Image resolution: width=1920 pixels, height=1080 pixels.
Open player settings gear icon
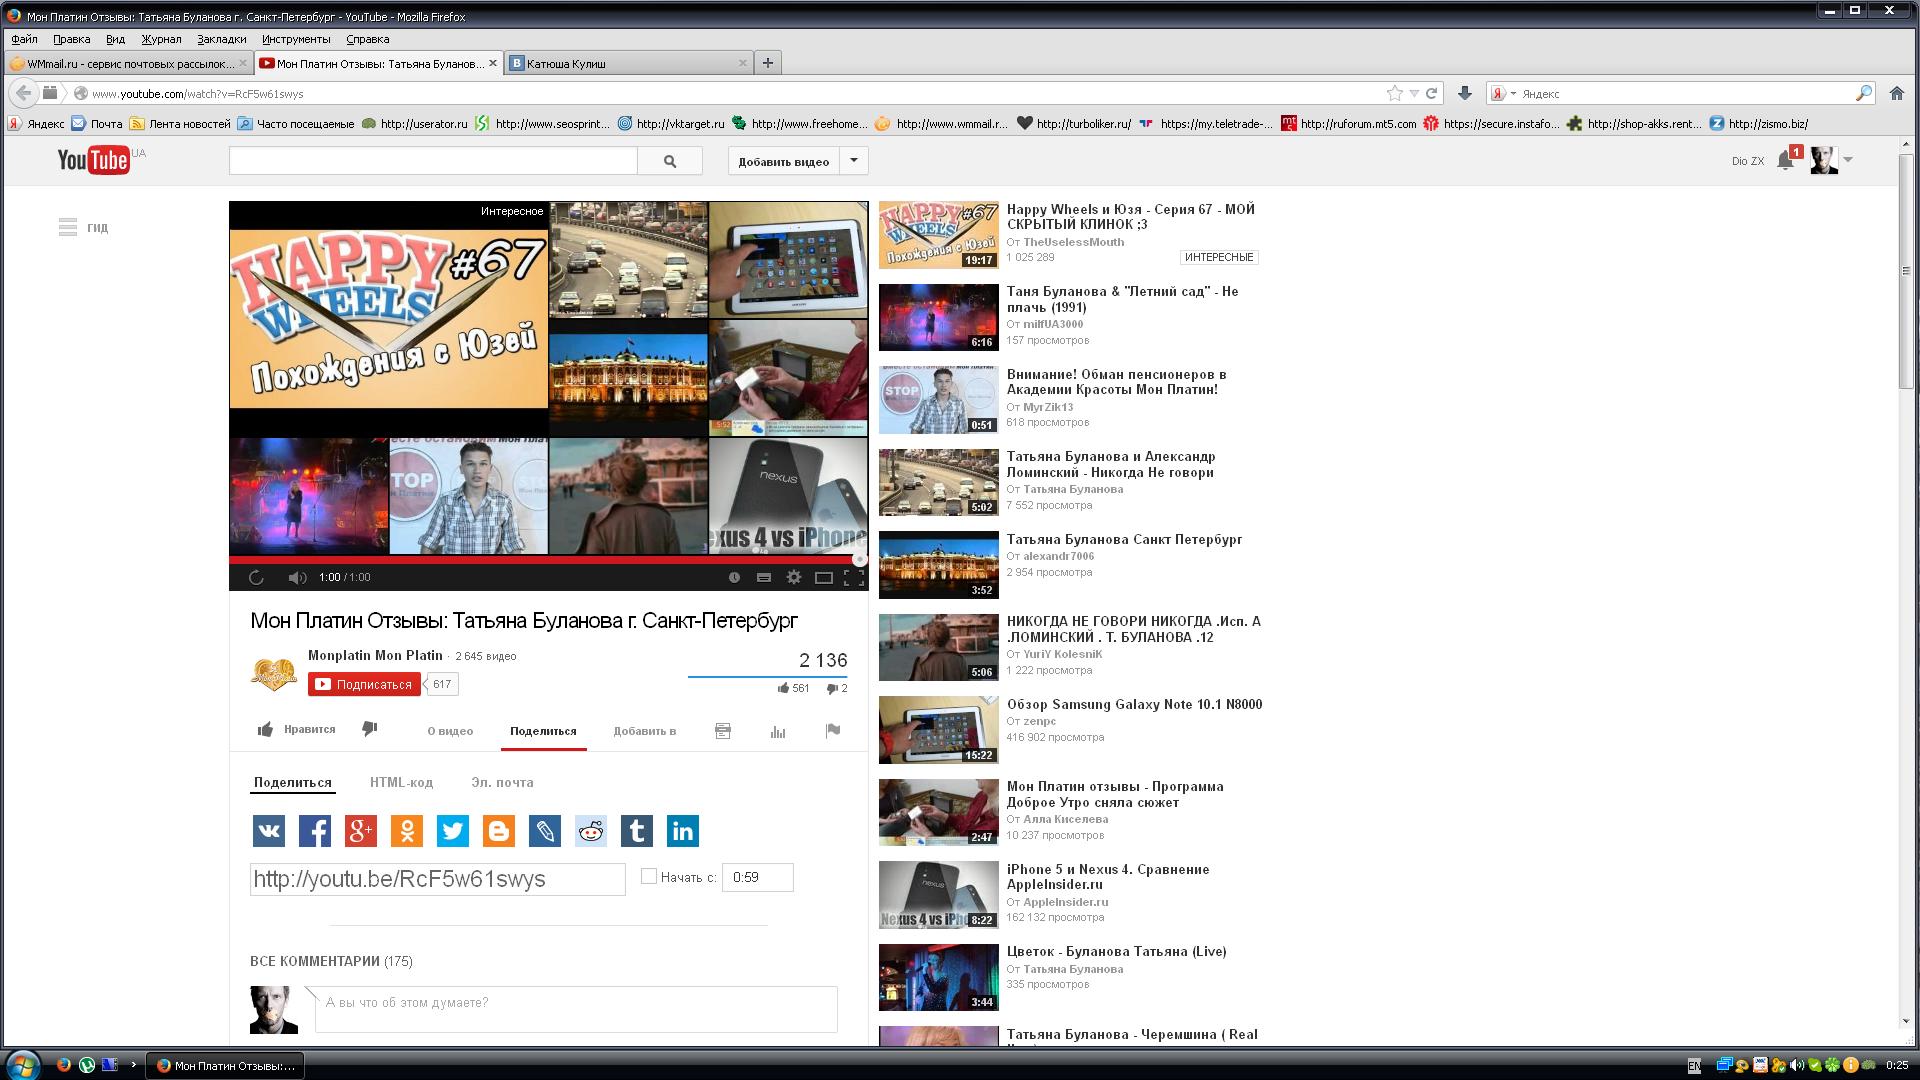pos(794,577)
